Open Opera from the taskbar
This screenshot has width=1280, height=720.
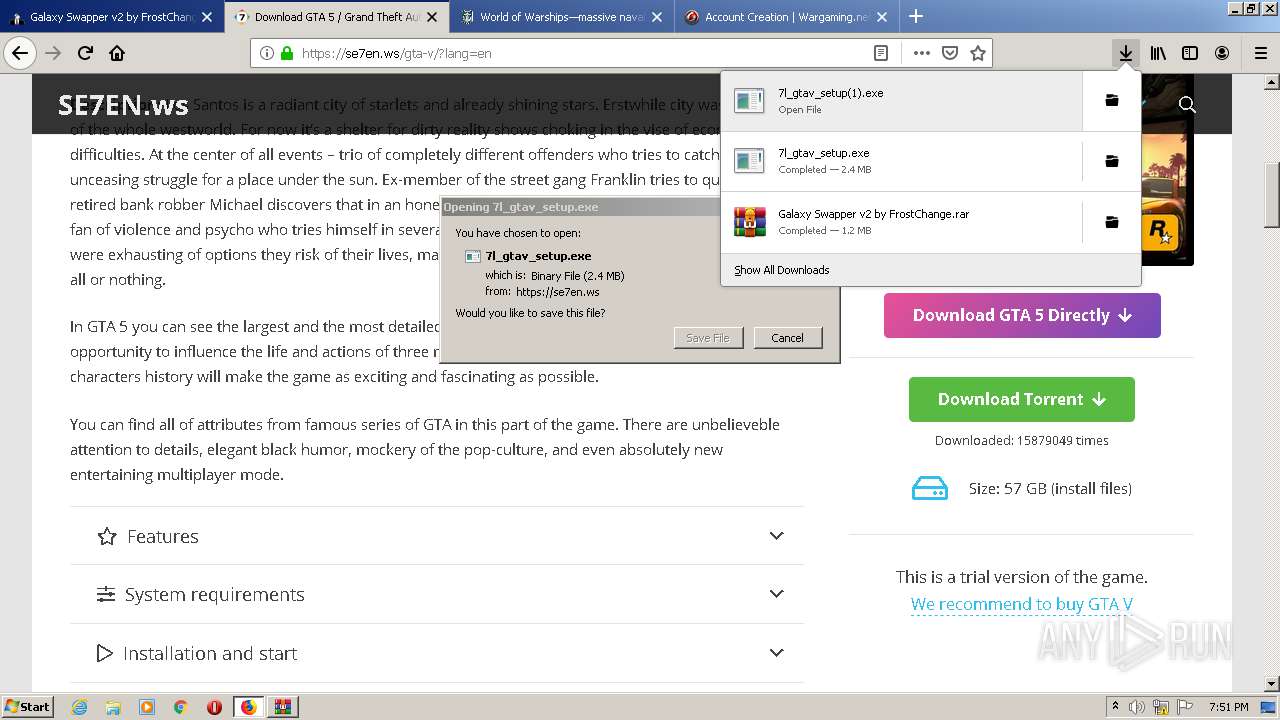click(x=214, y=707)
